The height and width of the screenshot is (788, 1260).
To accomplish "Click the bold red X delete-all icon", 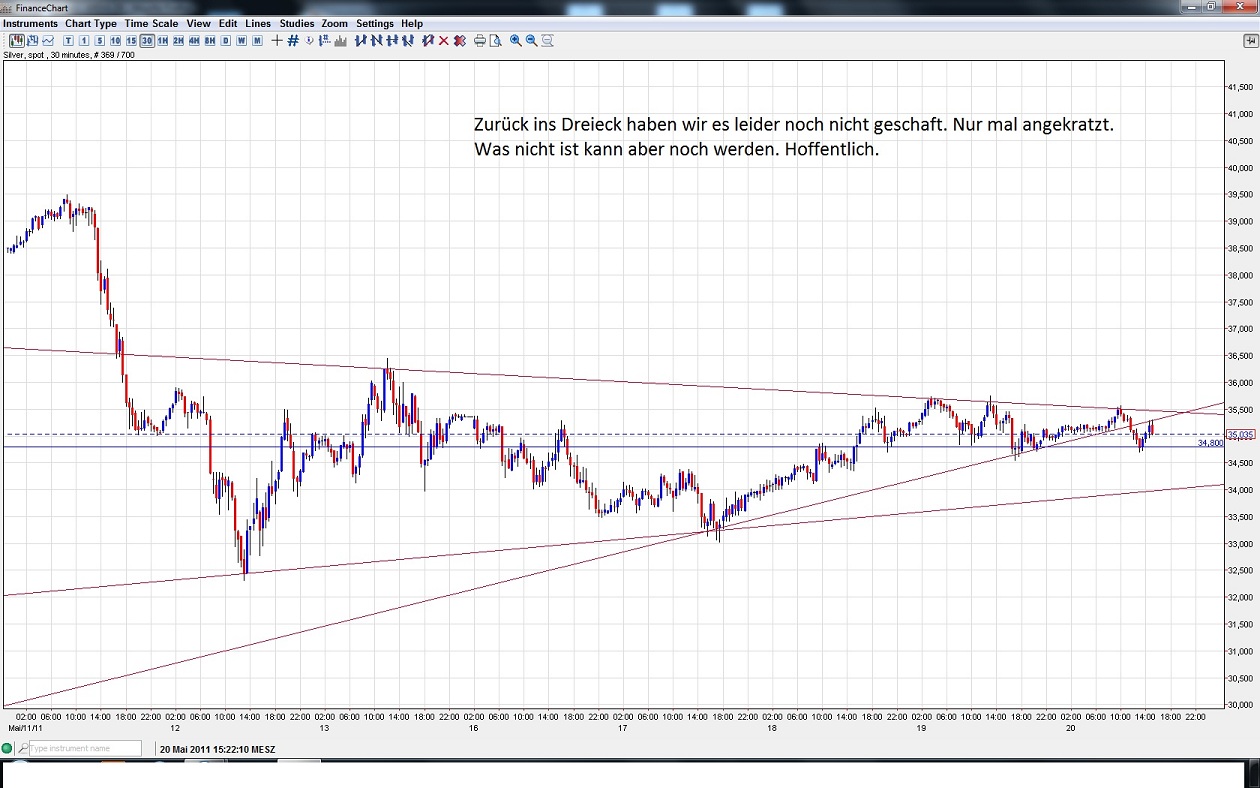I will tap(459, 41).
